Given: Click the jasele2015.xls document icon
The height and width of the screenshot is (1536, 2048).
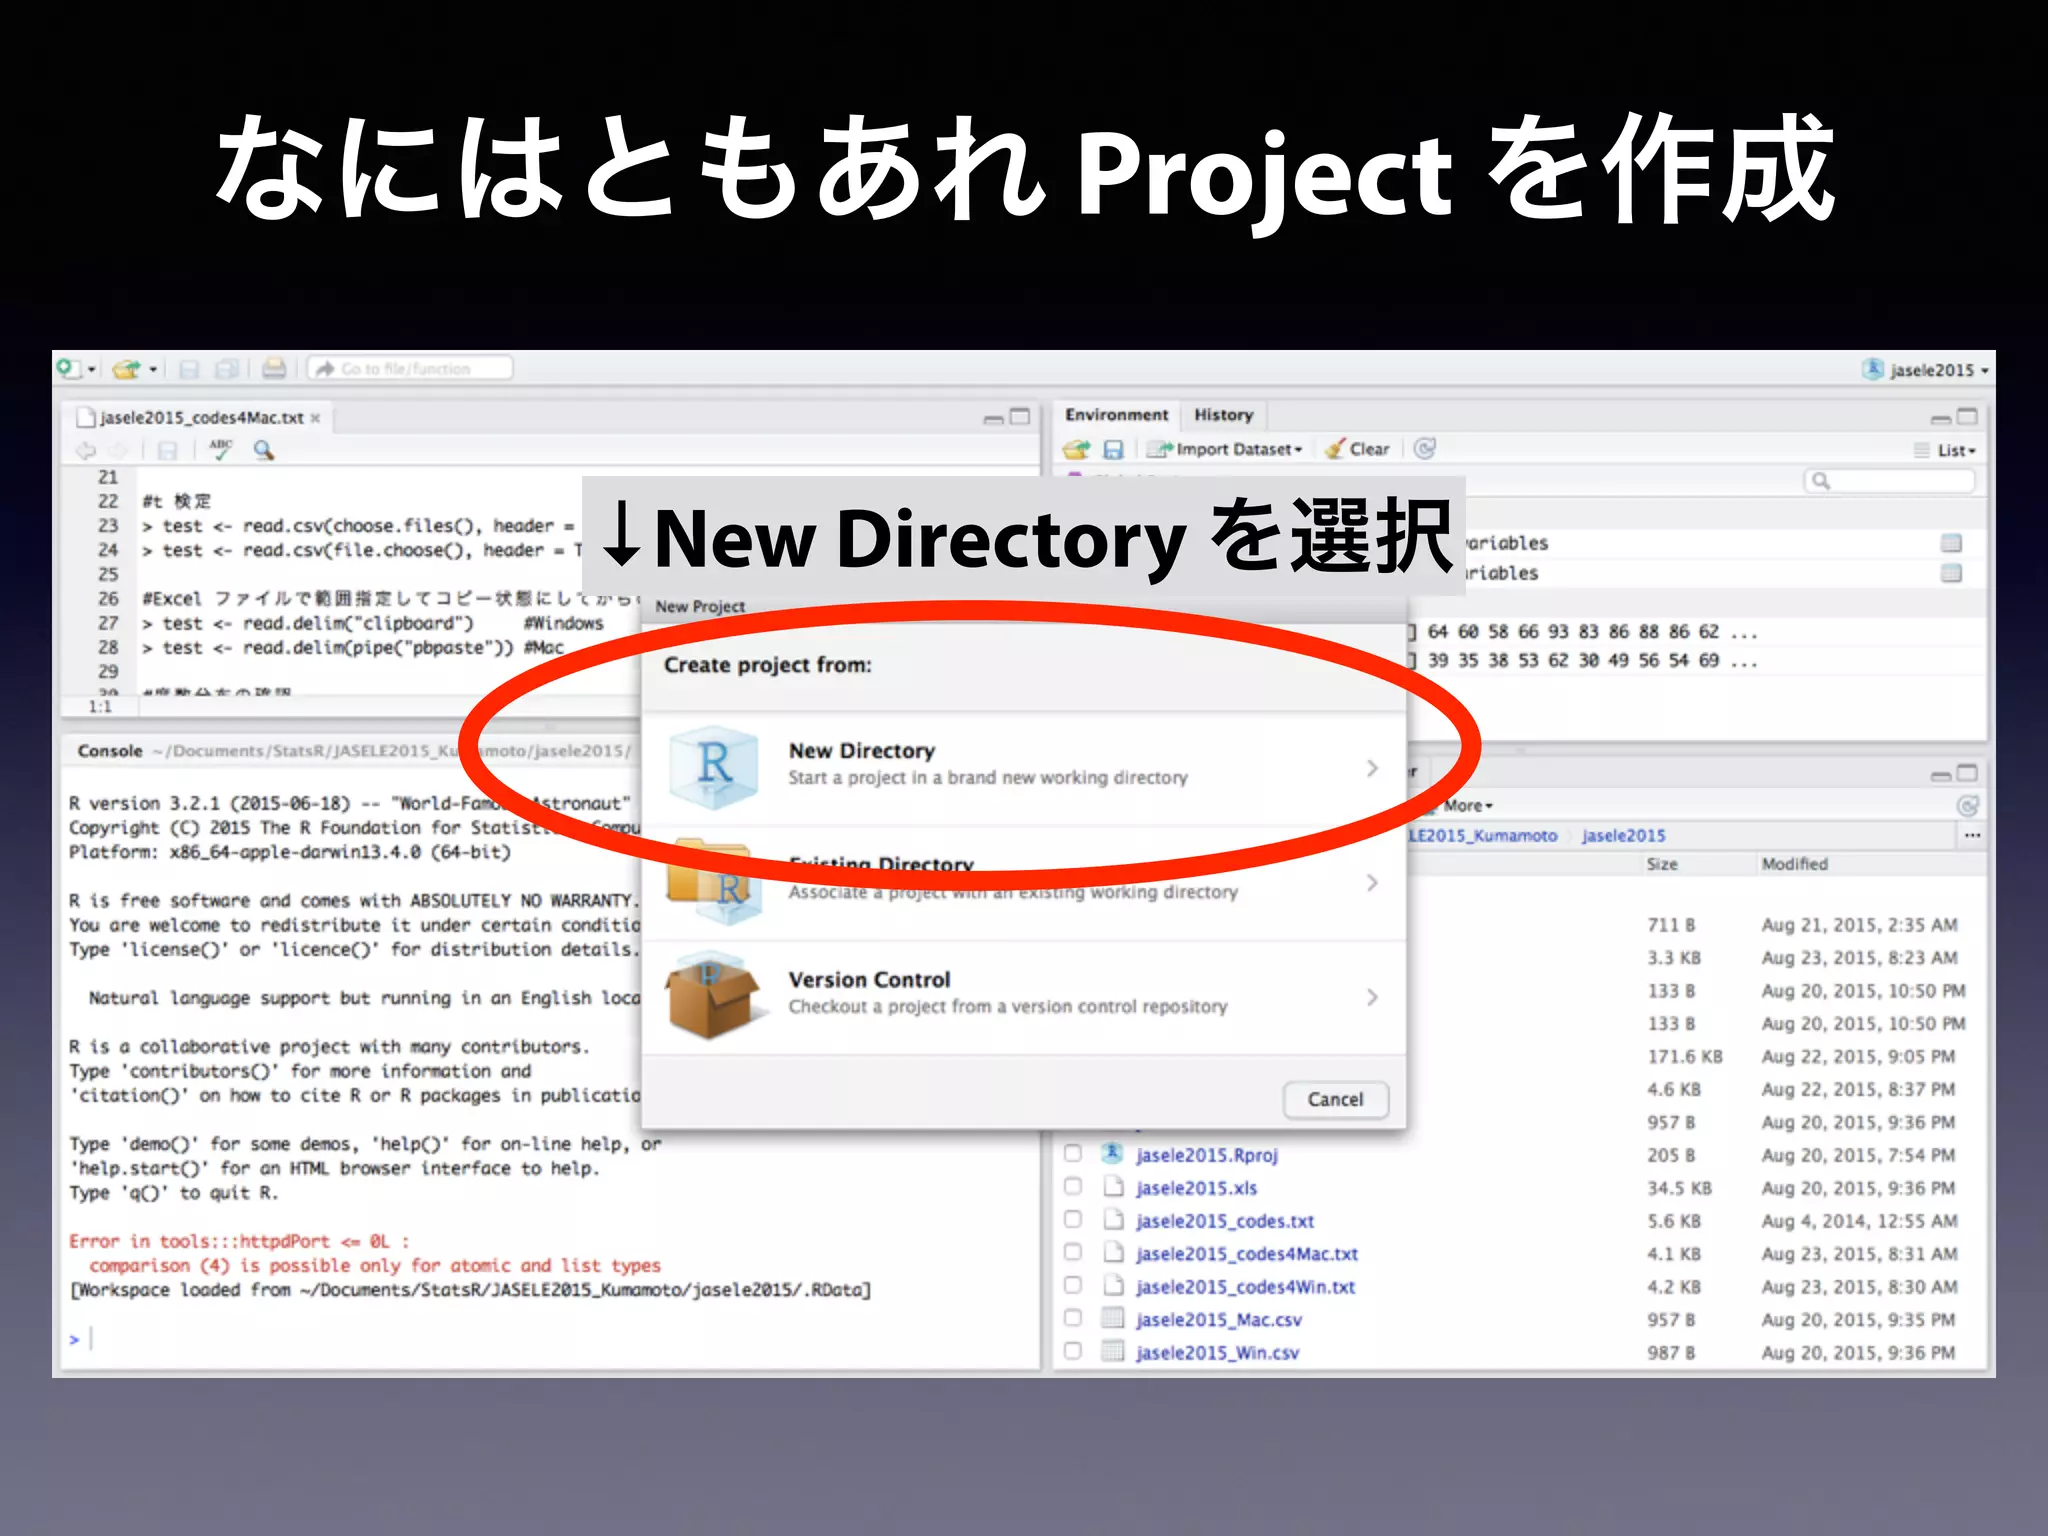Looking at the screenshot, I should [1113, 1187].
